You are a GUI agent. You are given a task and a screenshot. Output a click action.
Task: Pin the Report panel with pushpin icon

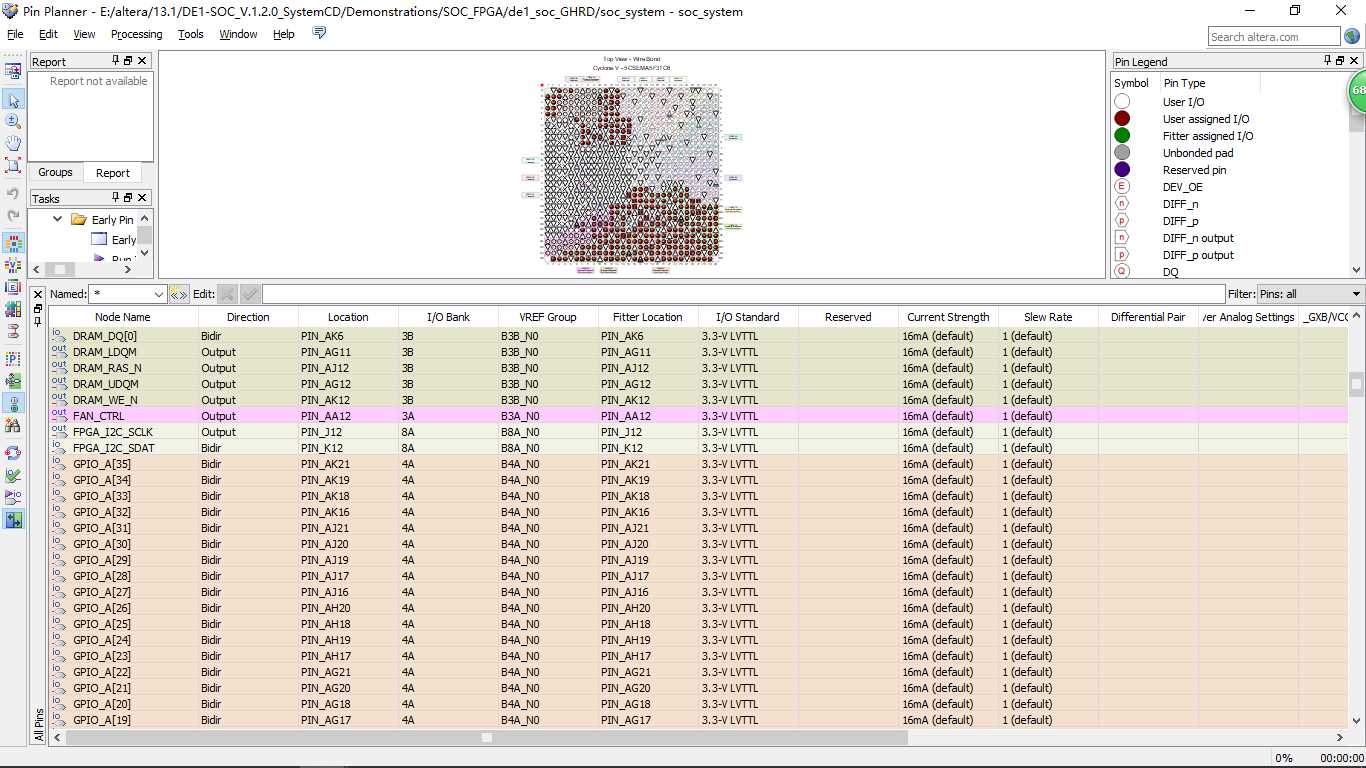click(116, 61)
